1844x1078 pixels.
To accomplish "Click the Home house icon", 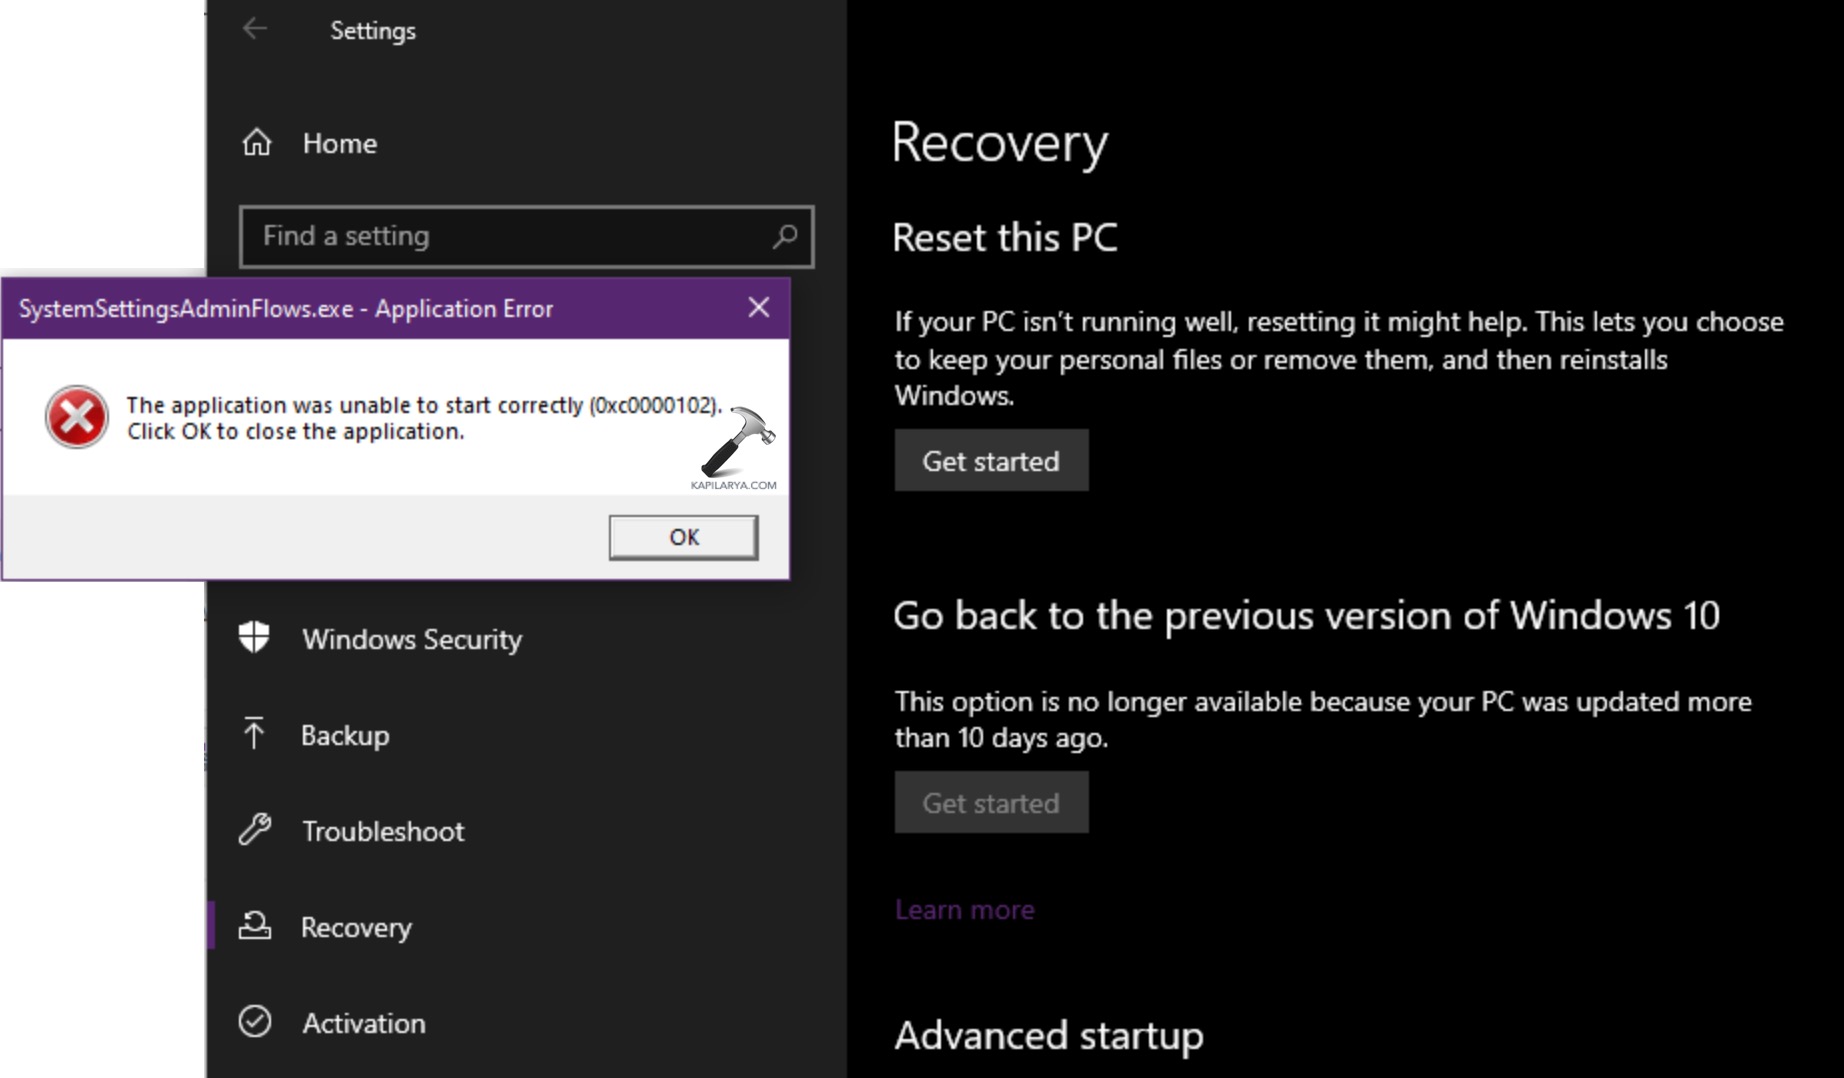I will 256,142.
